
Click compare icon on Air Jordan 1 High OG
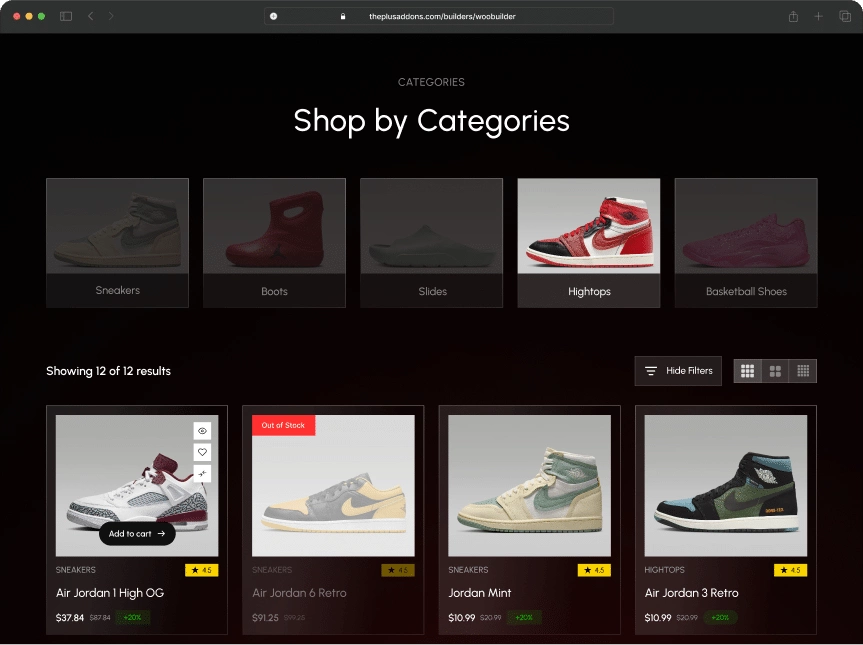pyautogui.click(x=203, y=473)
